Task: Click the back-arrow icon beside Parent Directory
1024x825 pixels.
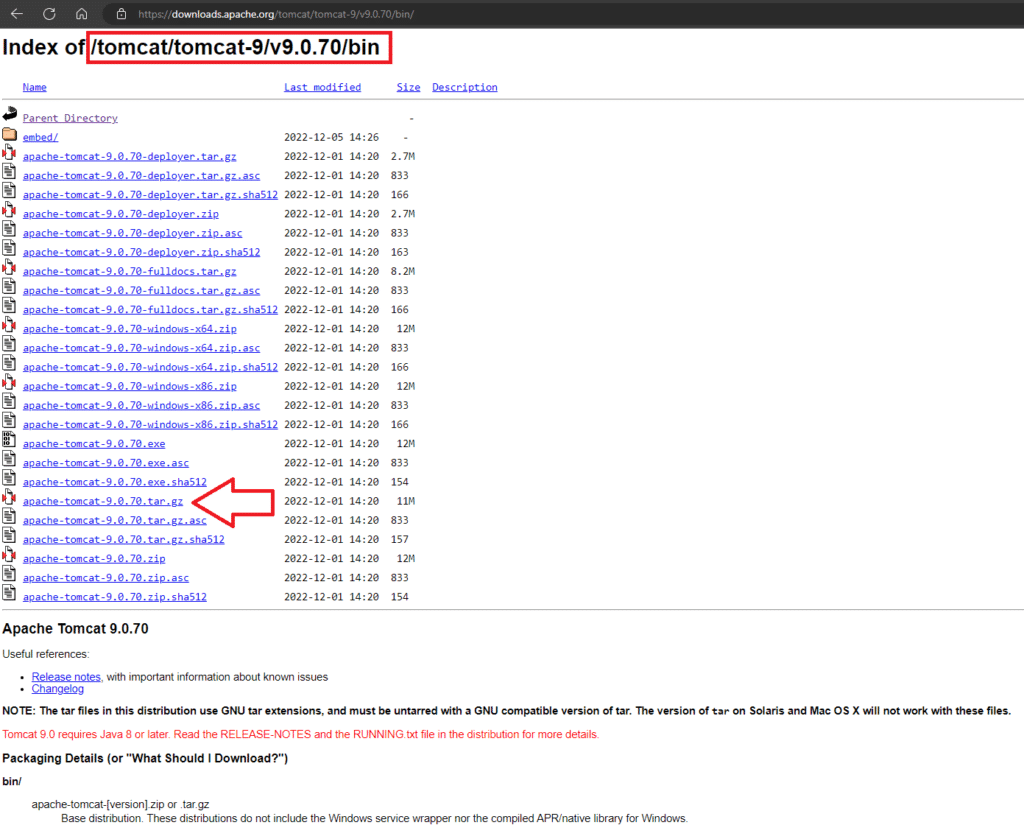Action: [9, 114]
